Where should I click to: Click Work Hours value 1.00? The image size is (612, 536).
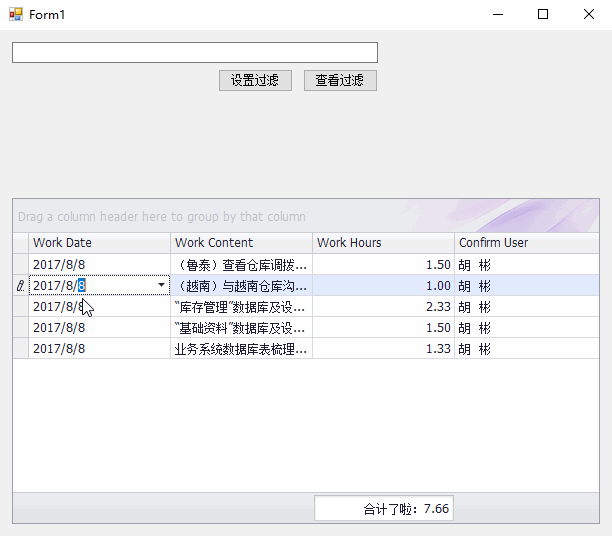click(x=383, y=286)
